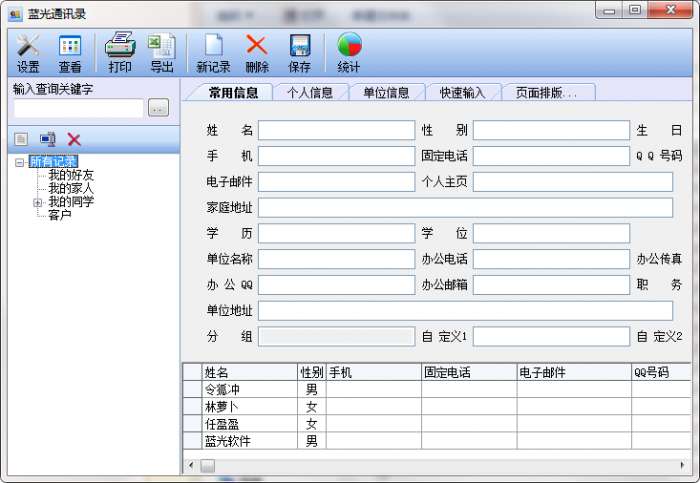Click row header cell beside 令狐冲
The height and width of the screenshot is (483, 700).
192,390
